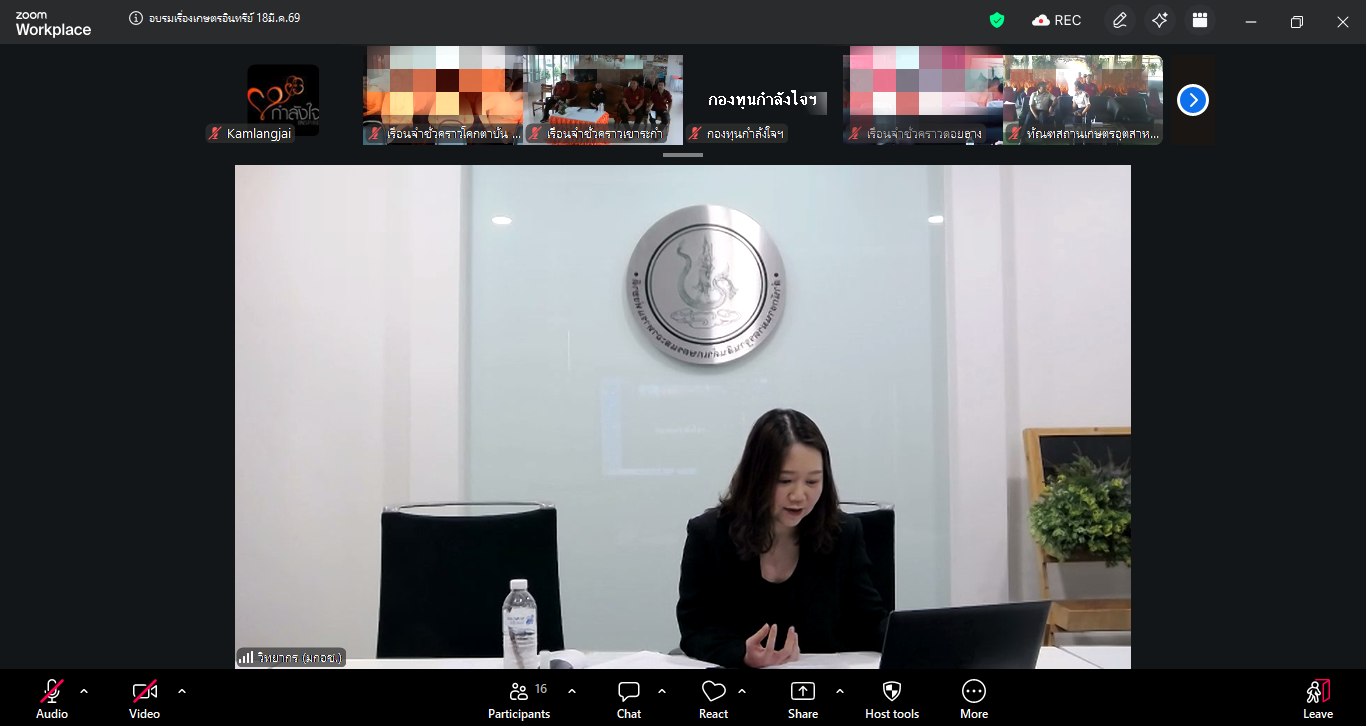Click the REC recording indicator

pos(1057,20)
